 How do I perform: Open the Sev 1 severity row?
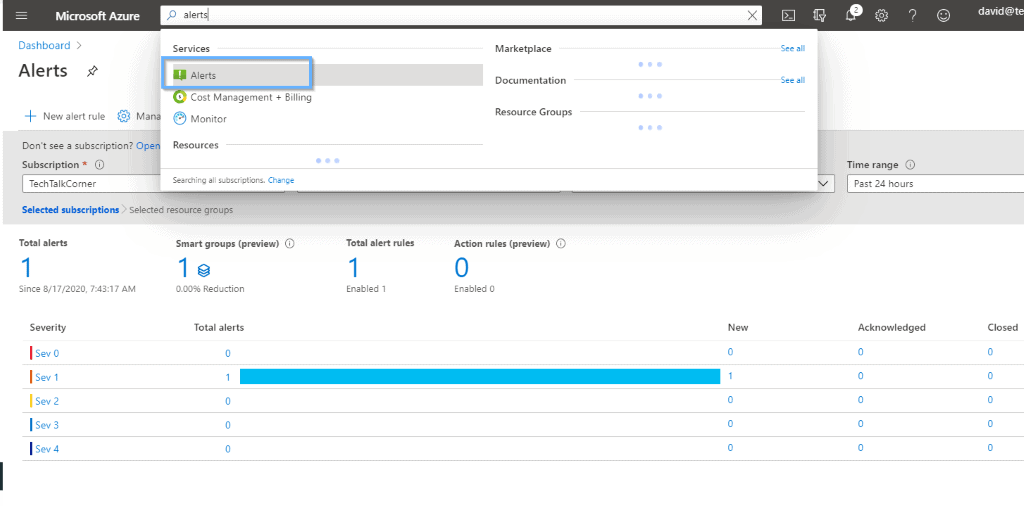[47, 377]
